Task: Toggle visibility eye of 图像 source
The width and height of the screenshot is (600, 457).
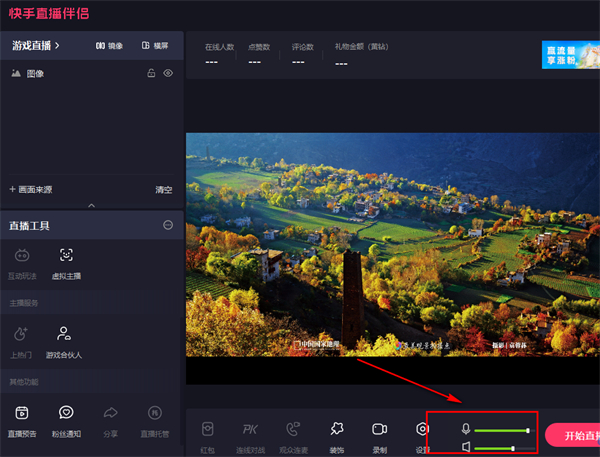Action: pos(168,73)
